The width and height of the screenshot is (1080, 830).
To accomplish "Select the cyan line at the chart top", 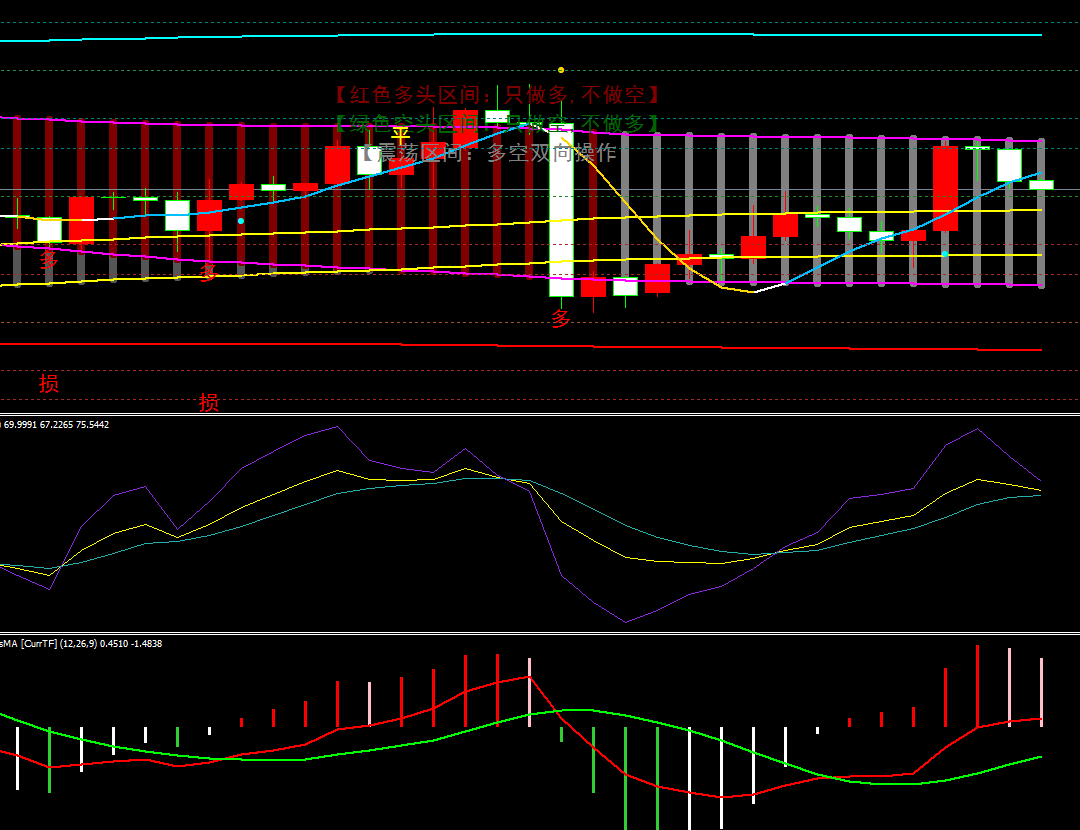I will (500, 36).
